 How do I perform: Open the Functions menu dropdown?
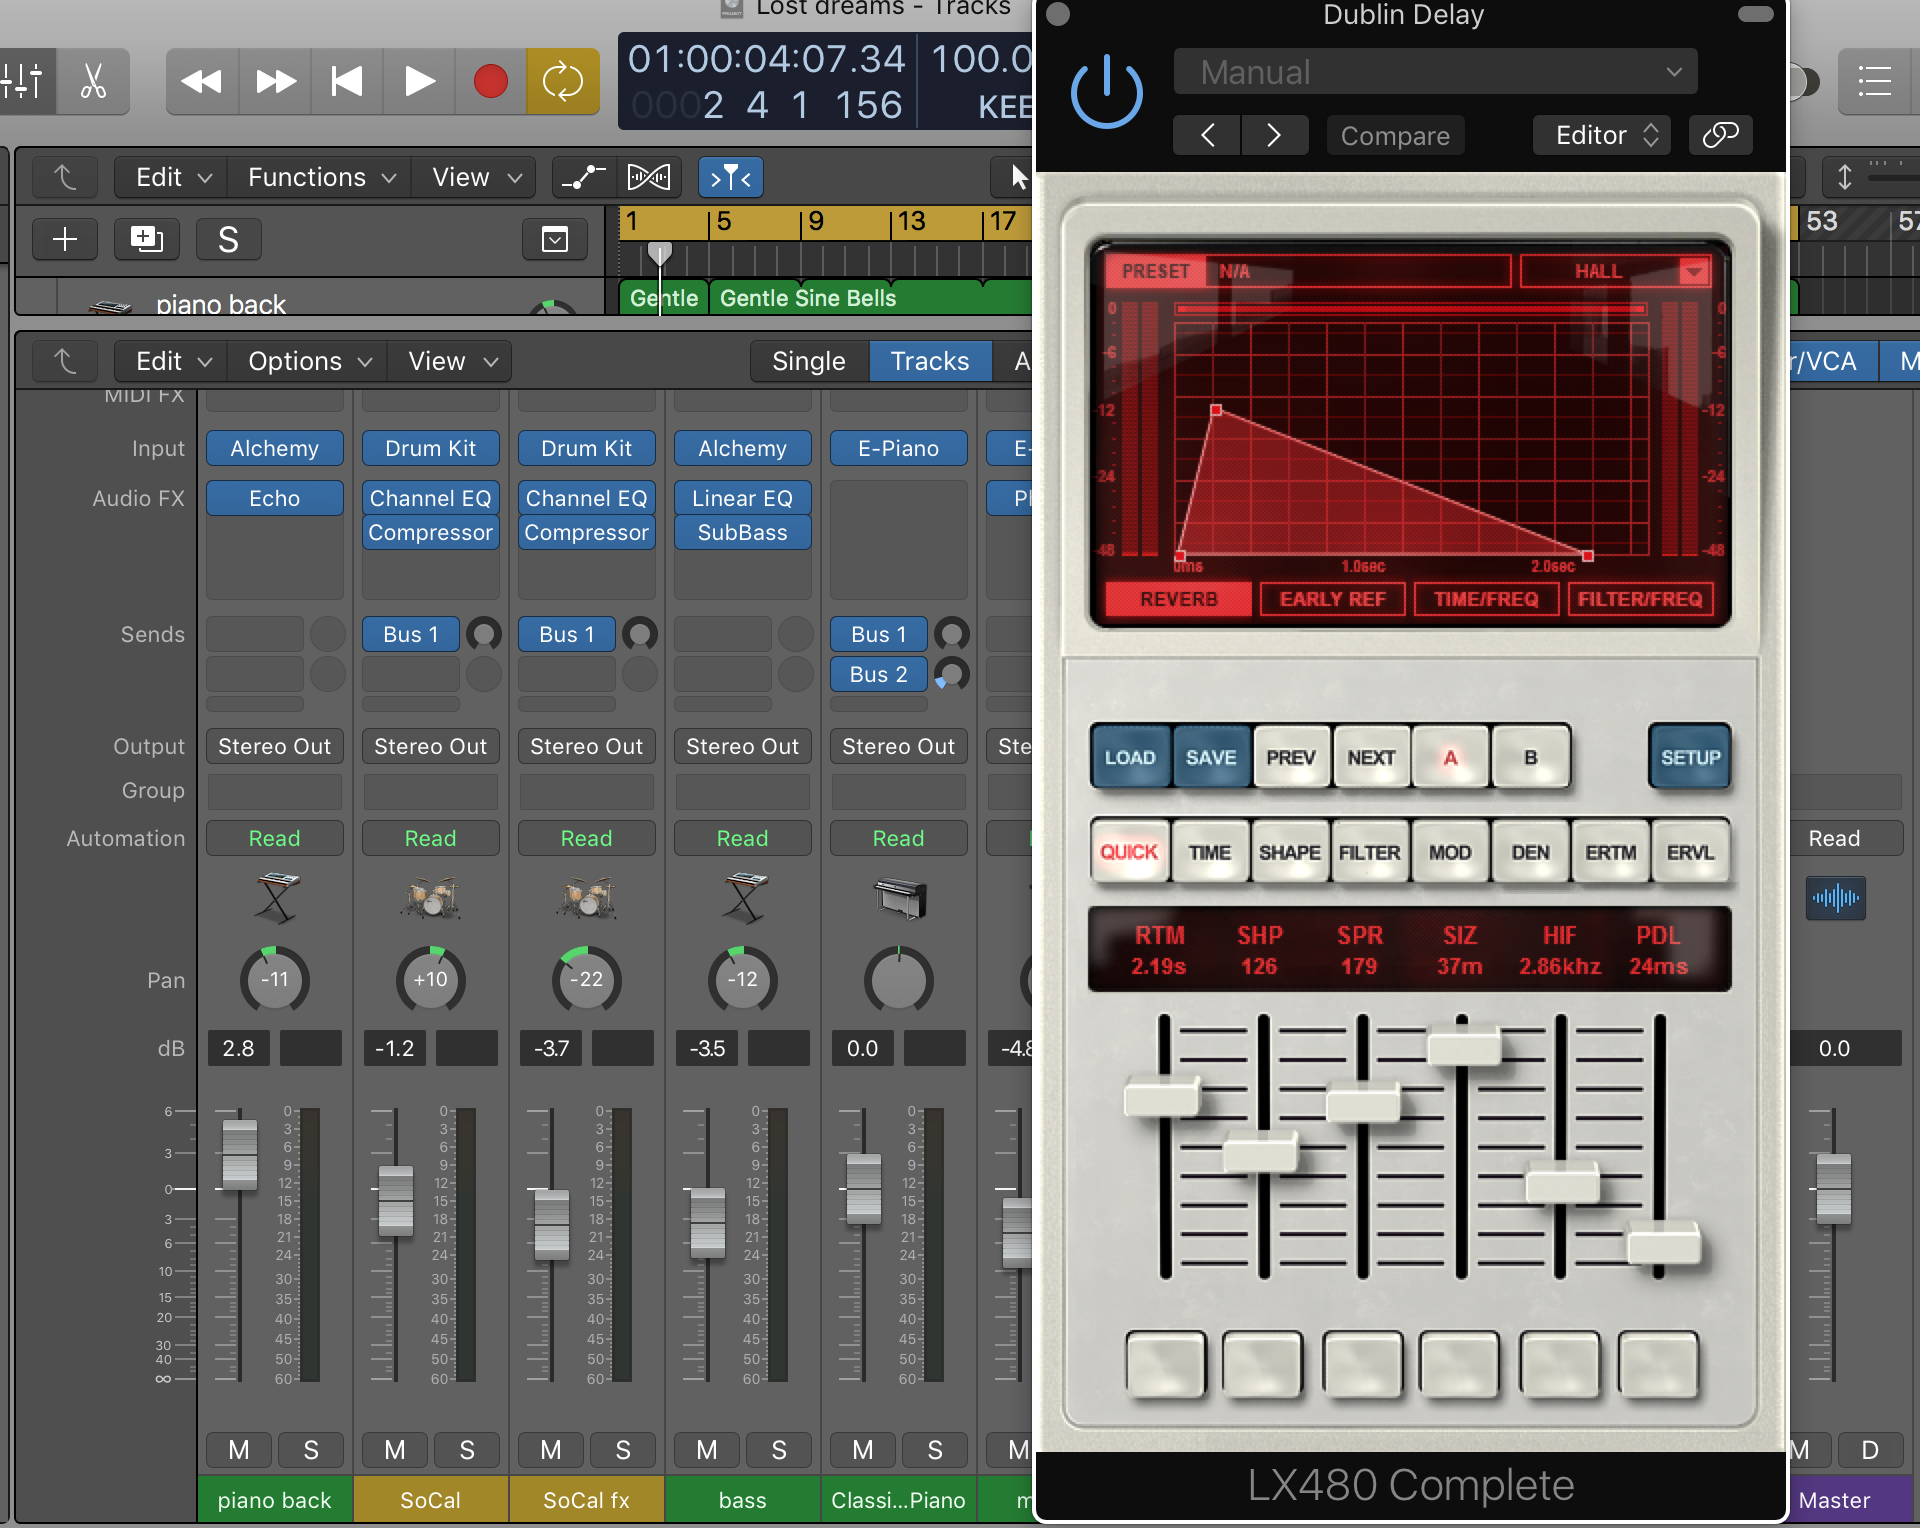point(321,177)
